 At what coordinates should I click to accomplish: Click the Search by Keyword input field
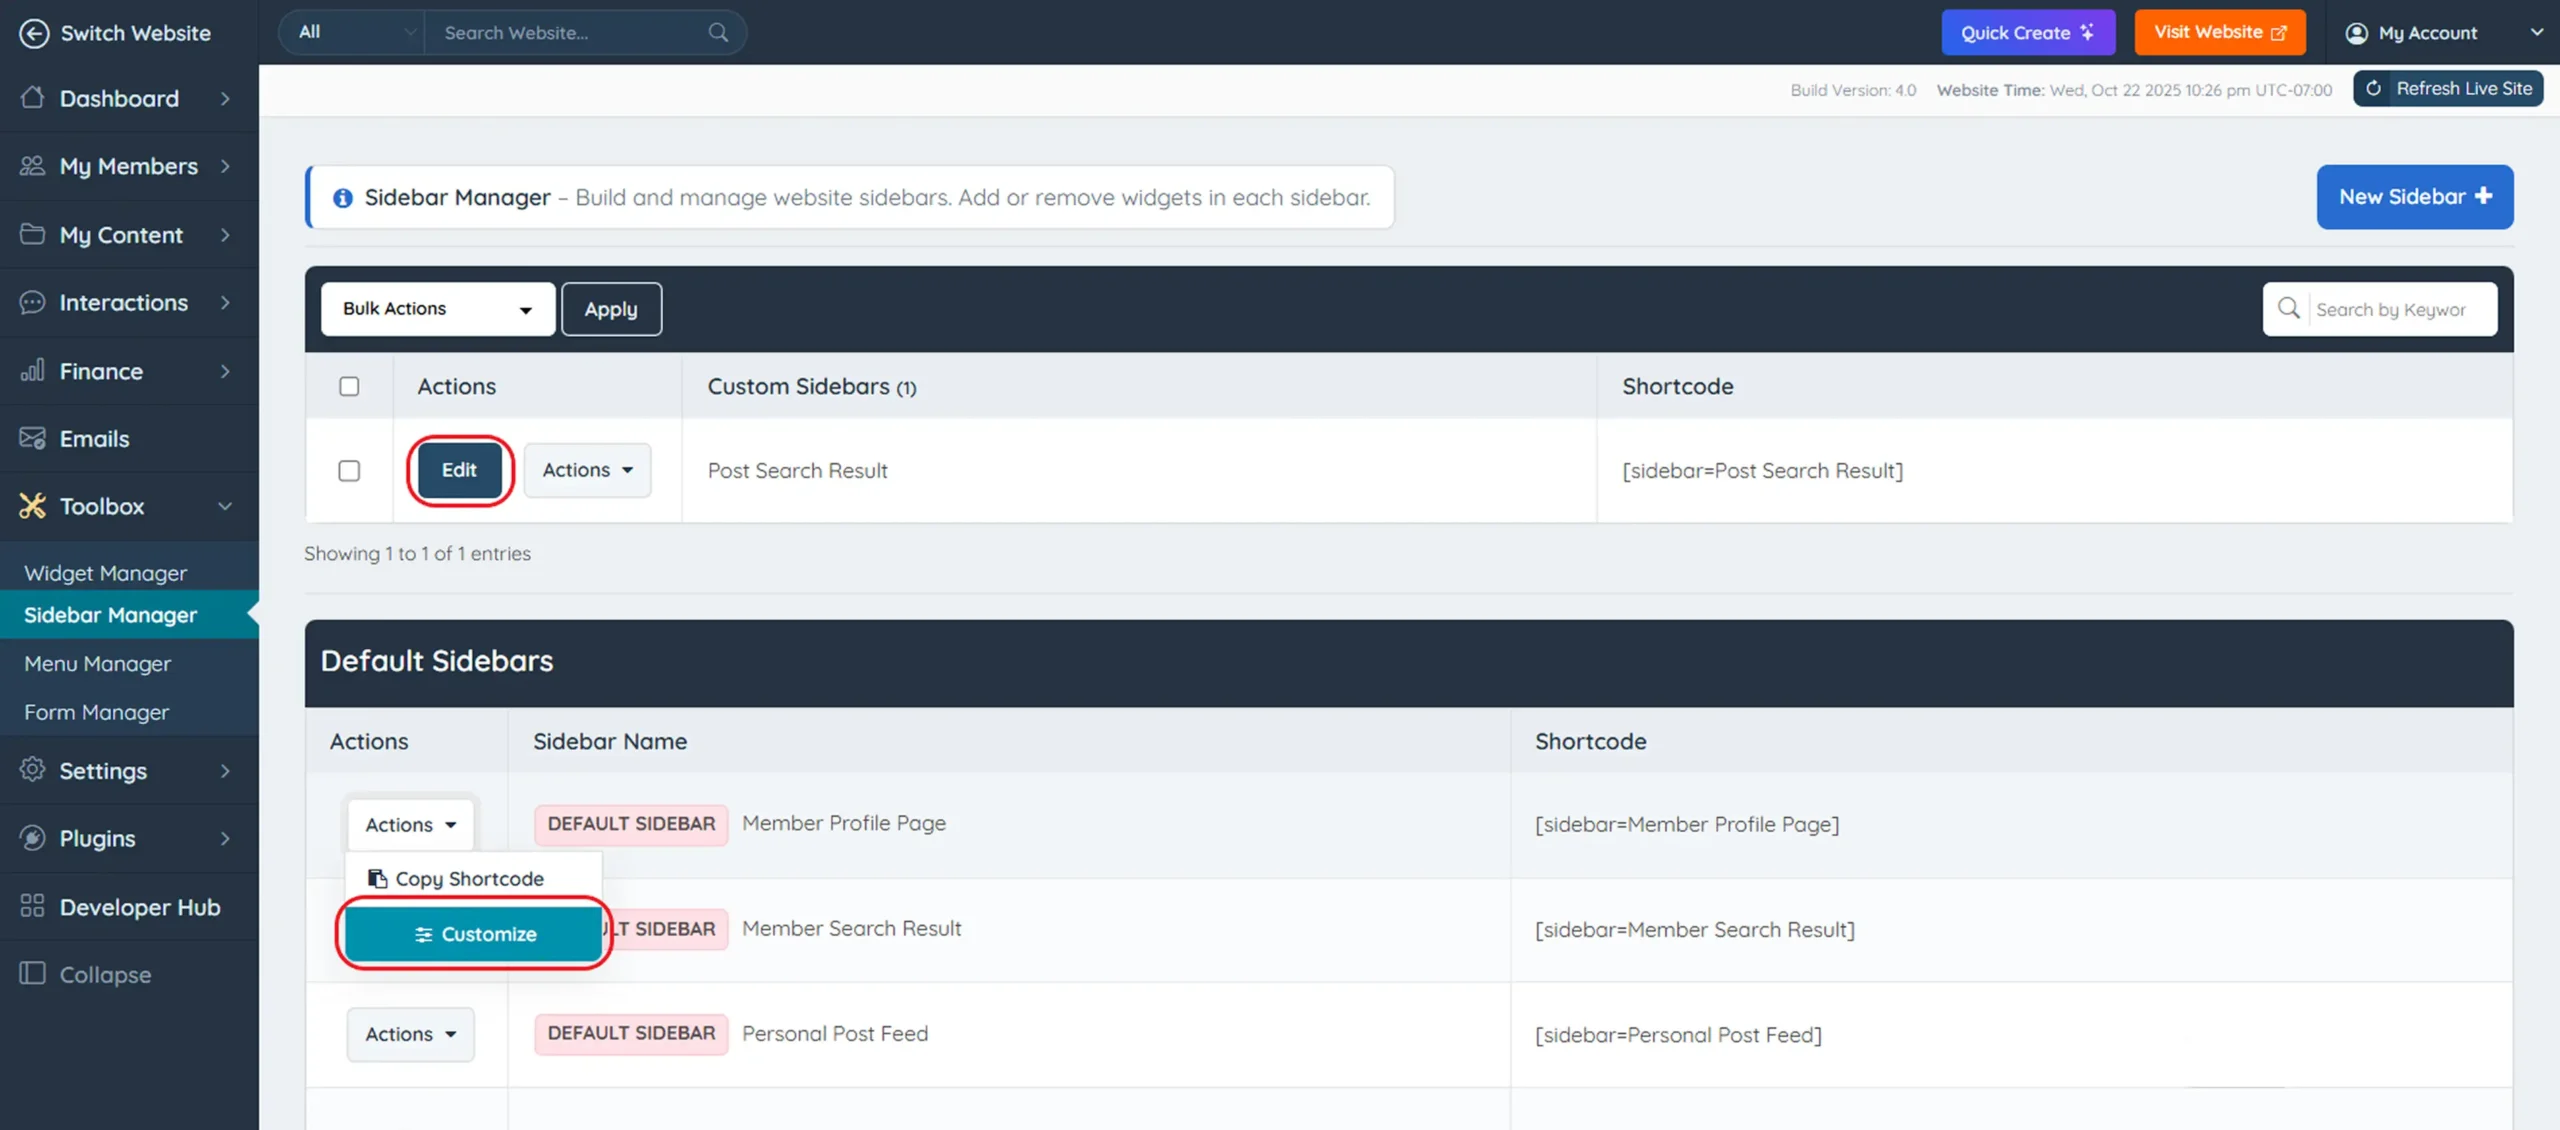point(2398,309)
